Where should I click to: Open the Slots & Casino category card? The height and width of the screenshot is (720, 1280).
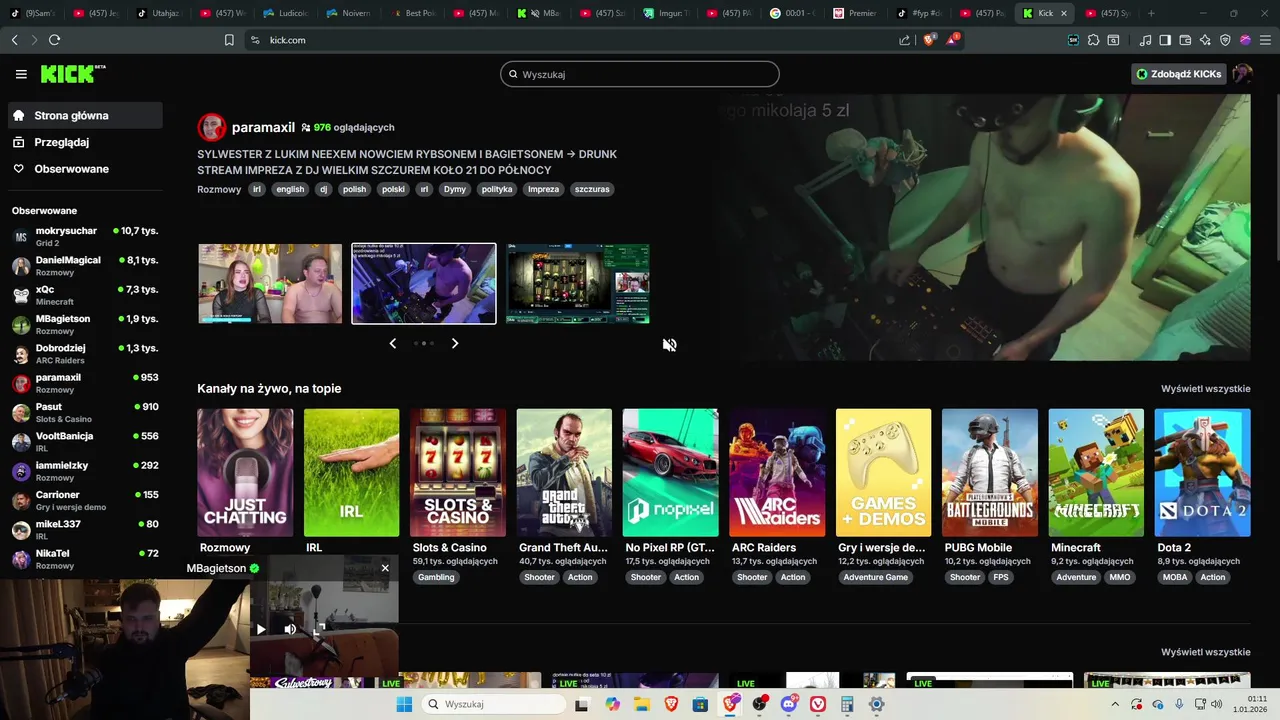pyautogui.click(x=458, y=472)
